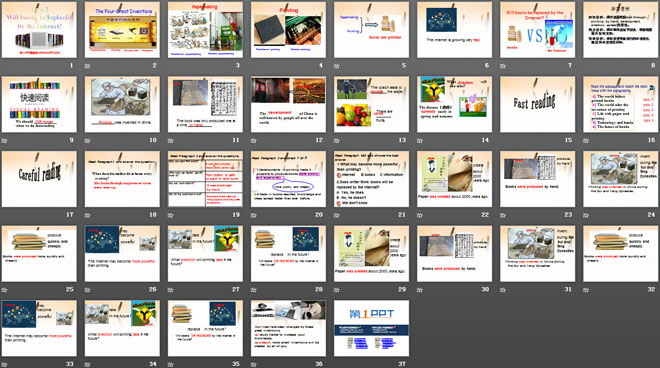660x368 pixels.
Task: Select the Papermaking slide 3 thumbnail
Action: click(205, 30)
